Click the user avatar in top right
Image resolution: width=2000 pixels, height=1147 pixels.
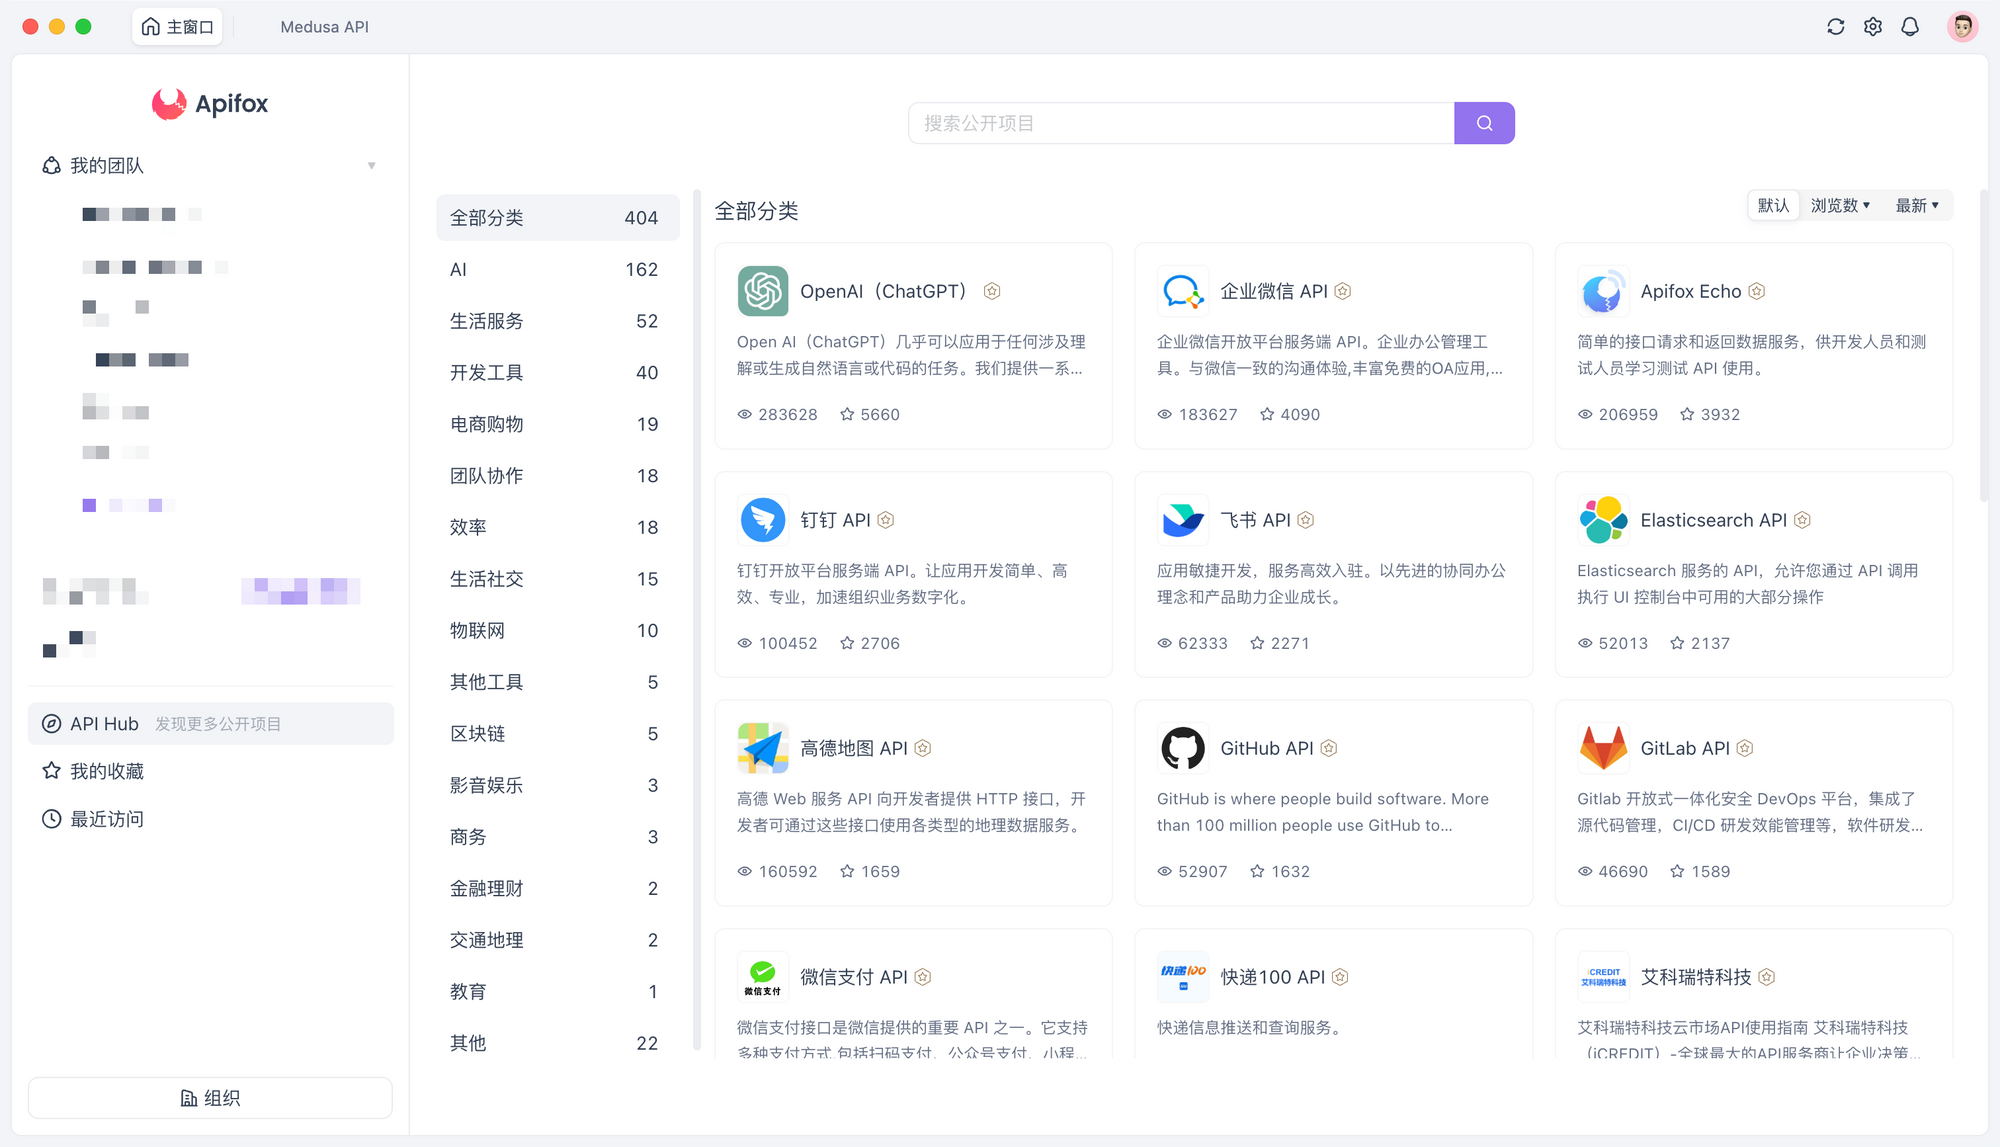[1962, 27]
